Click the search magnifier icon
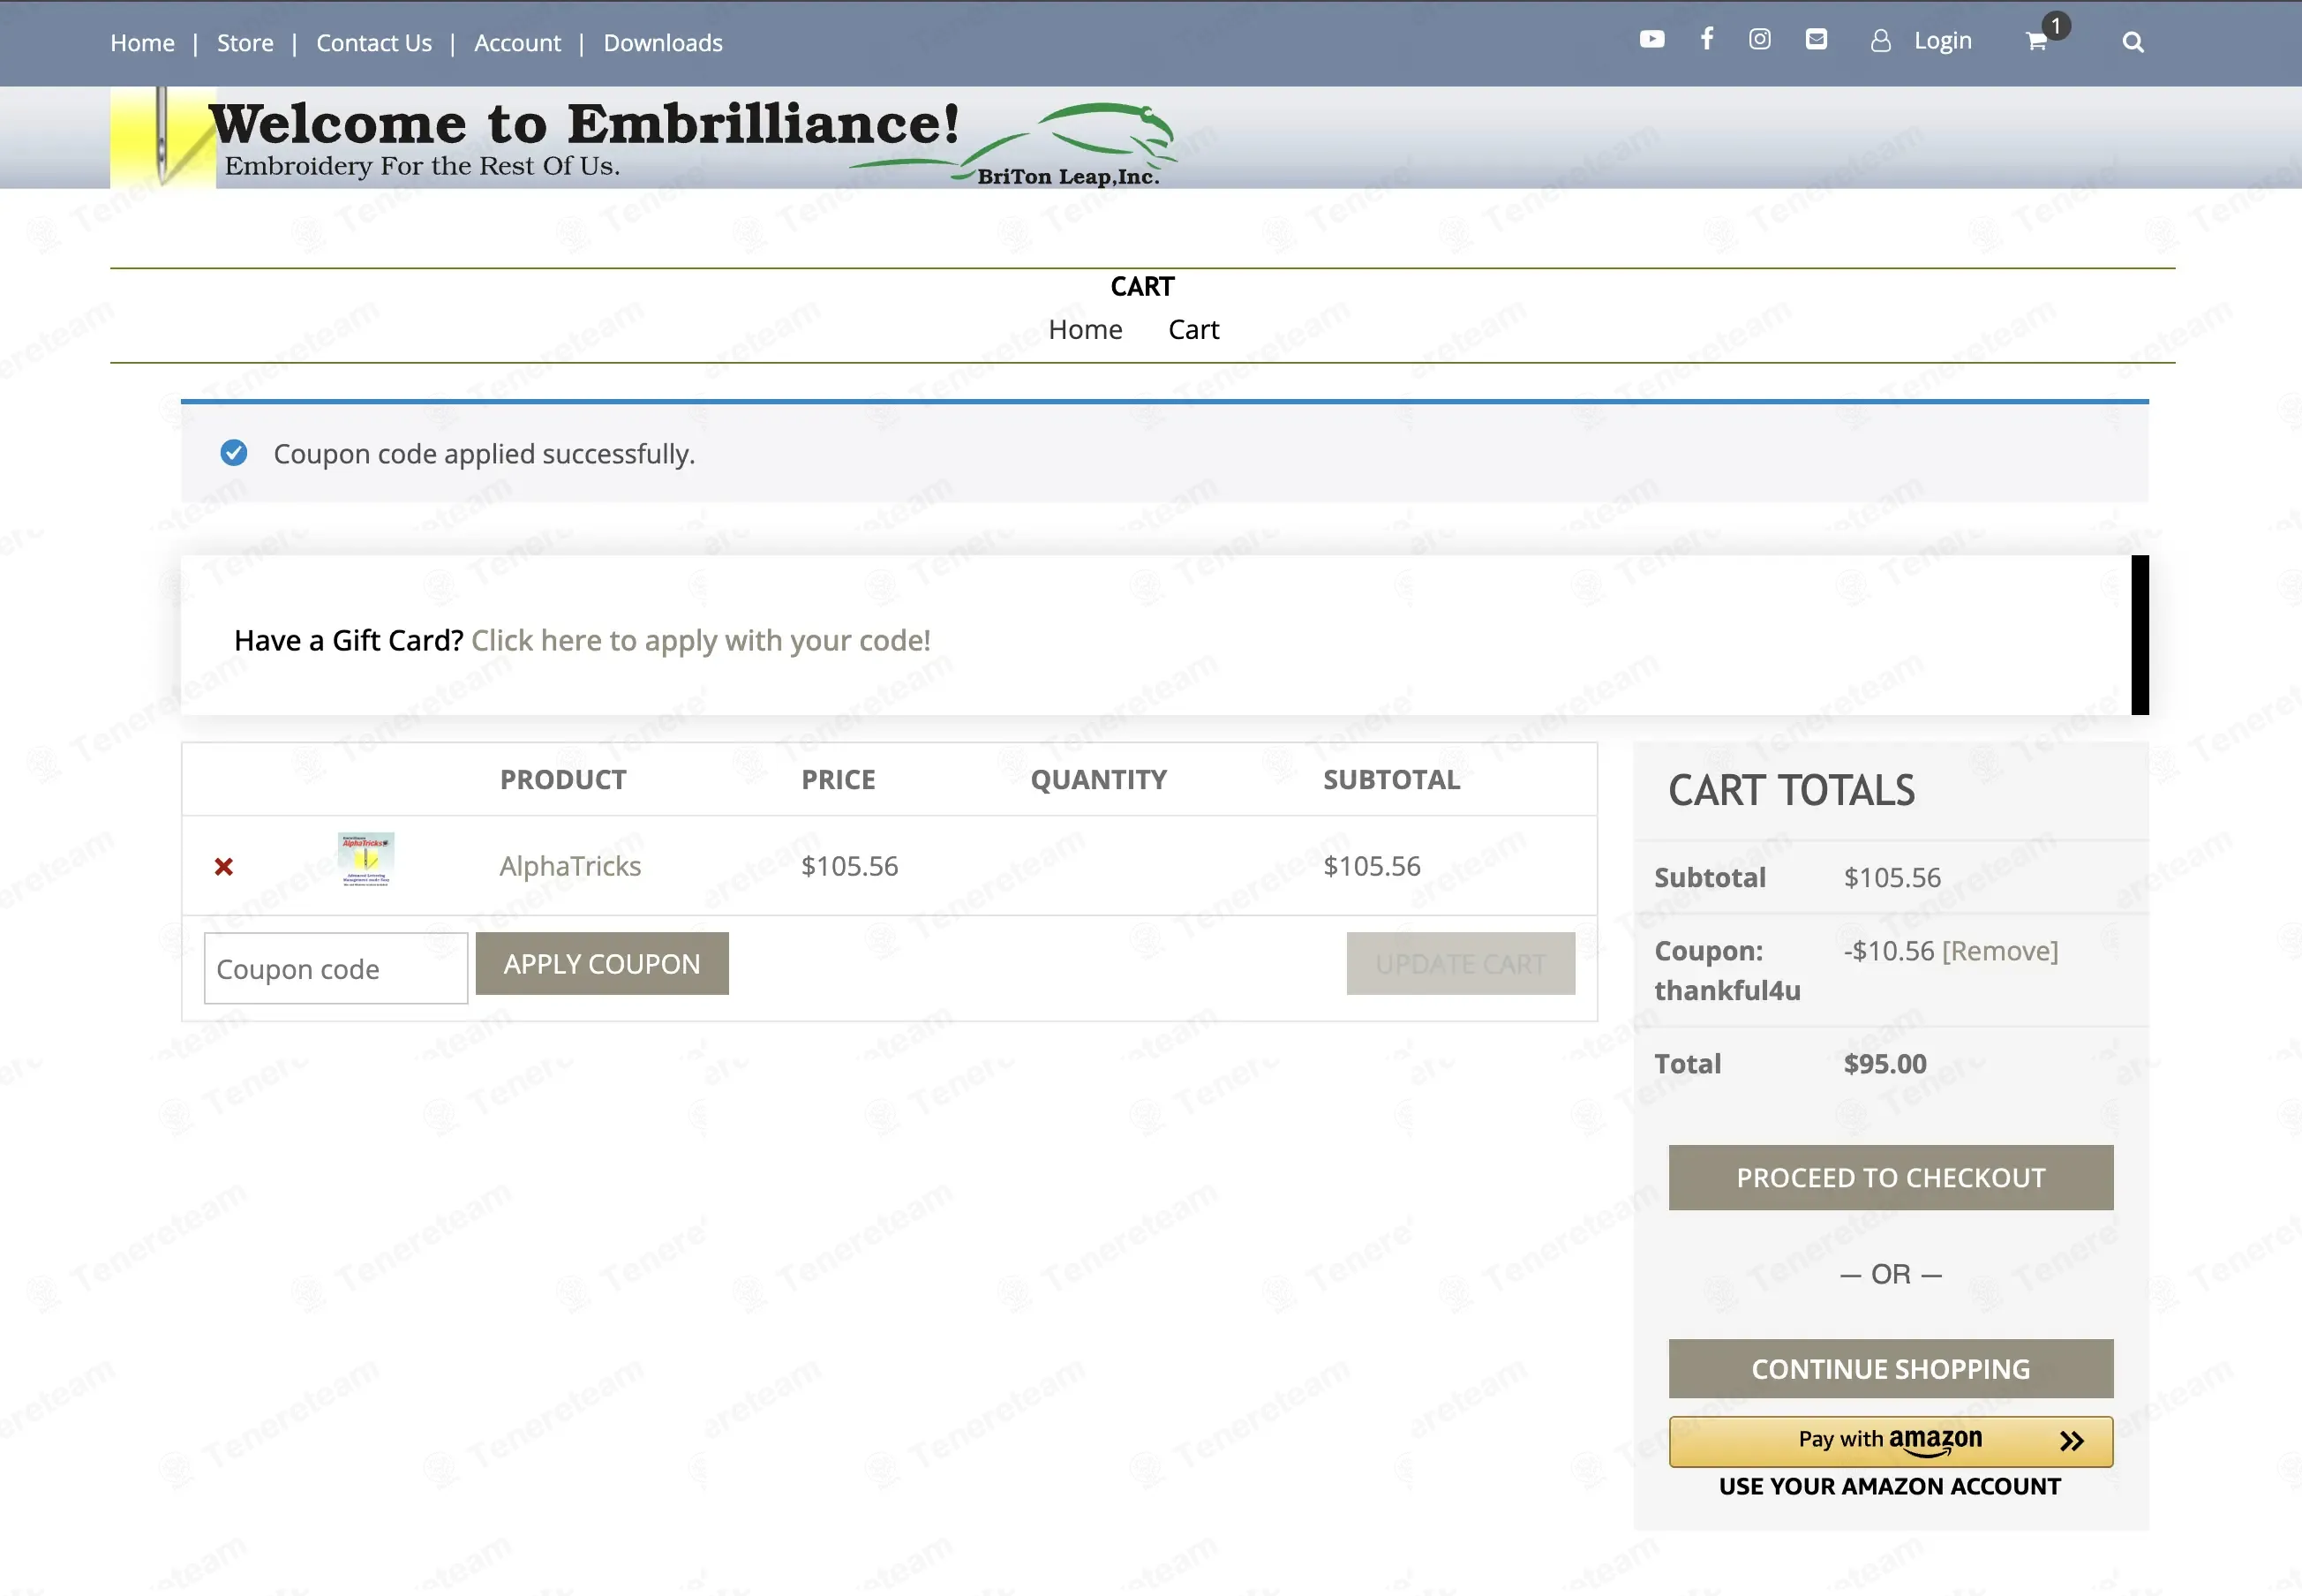Screen dimensions: 2302x1596 click(2132, 42)
